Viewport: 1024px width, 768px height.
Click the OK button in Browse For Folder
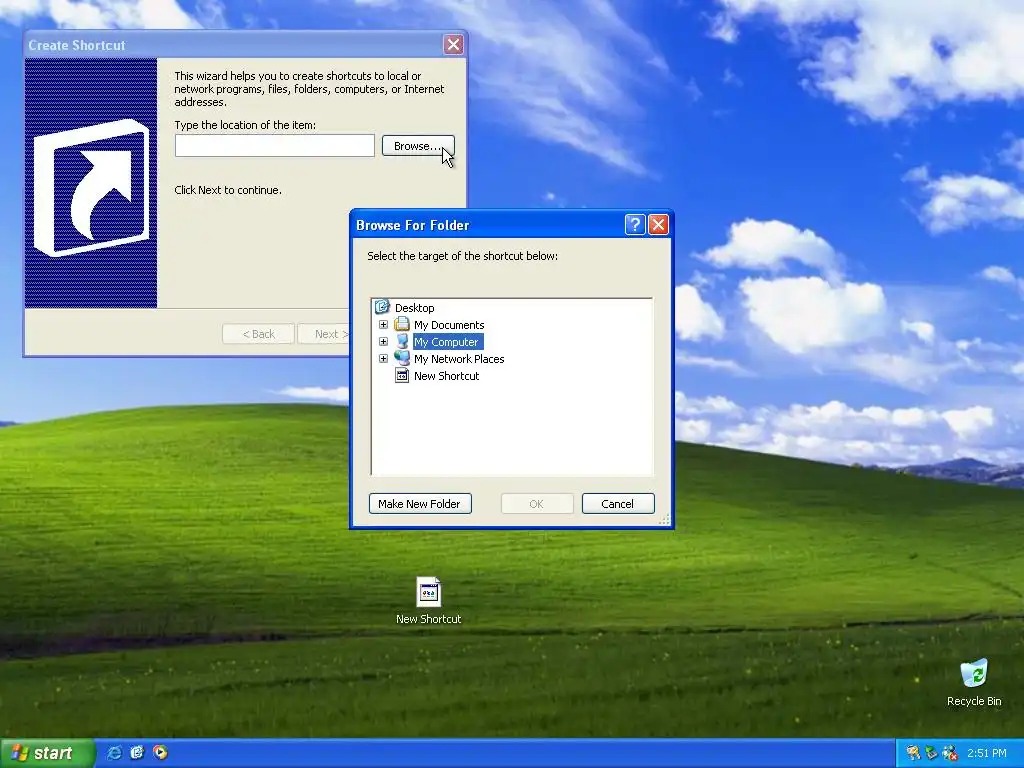tap(537, 504)
